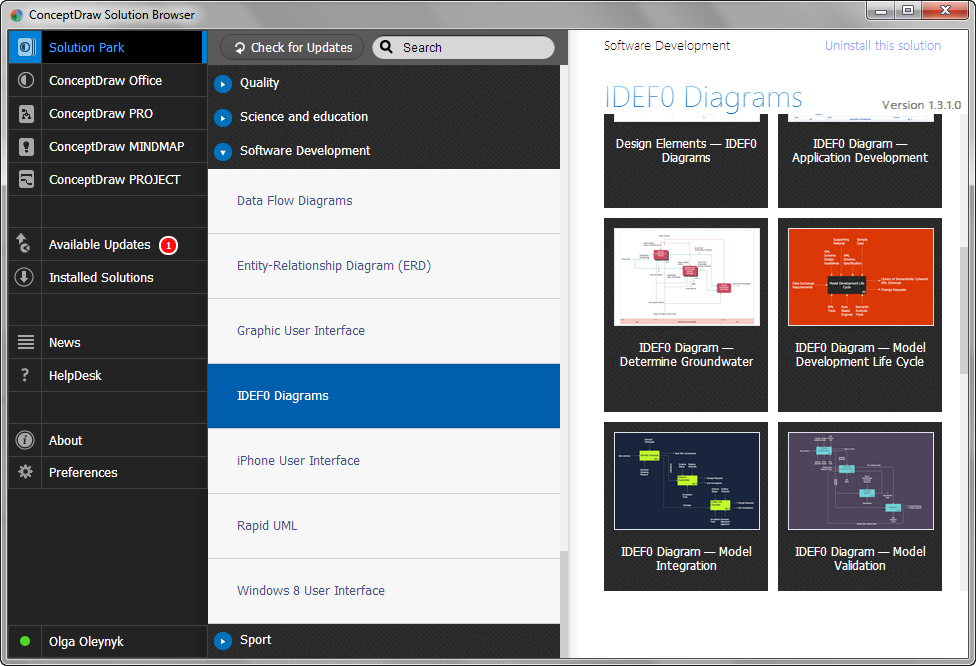Click the News list icon

[26, 342]
